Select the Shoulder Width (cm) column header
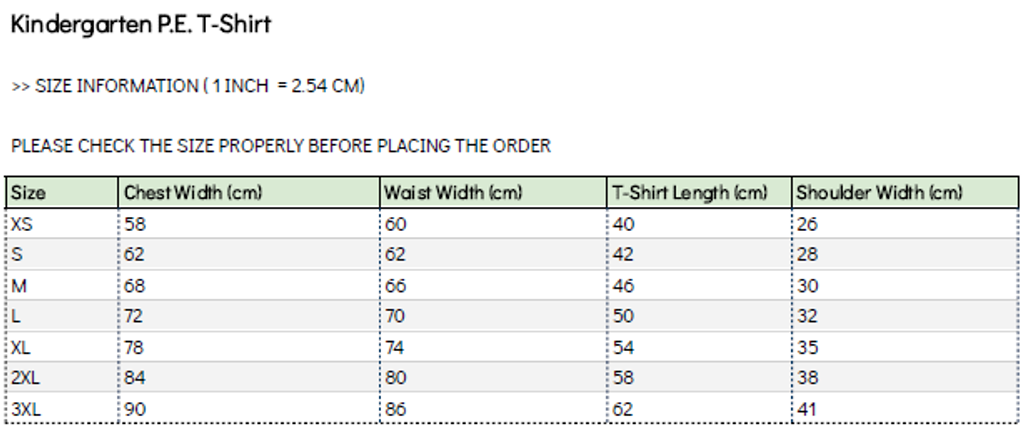This screenshot has width=1024, height=429. pyautogui.click(x=879, y=193)
